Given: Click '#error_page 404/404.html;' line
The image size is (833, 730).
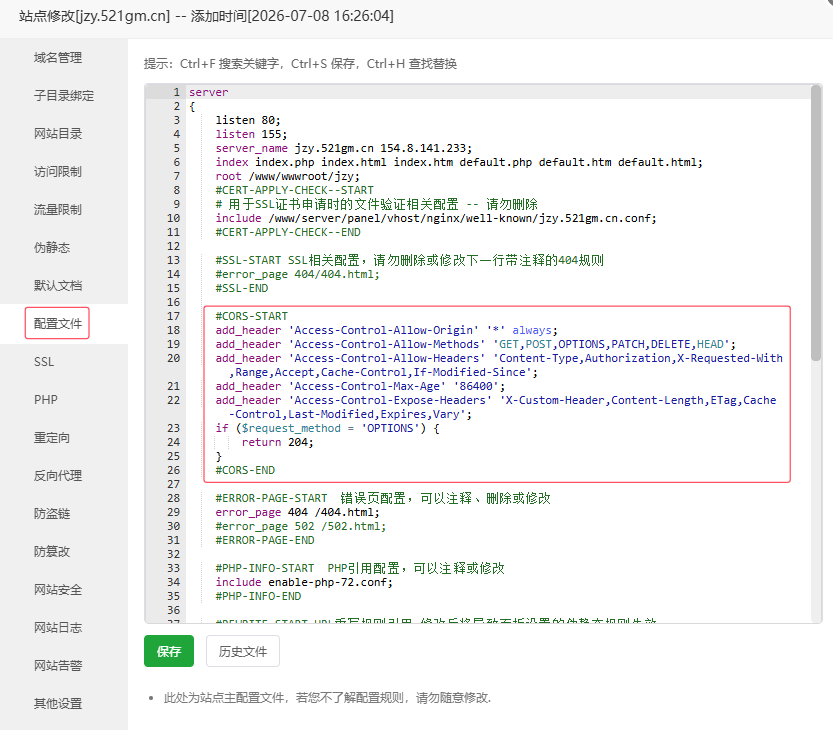Looking at the screenshot, I should [297, 274].
